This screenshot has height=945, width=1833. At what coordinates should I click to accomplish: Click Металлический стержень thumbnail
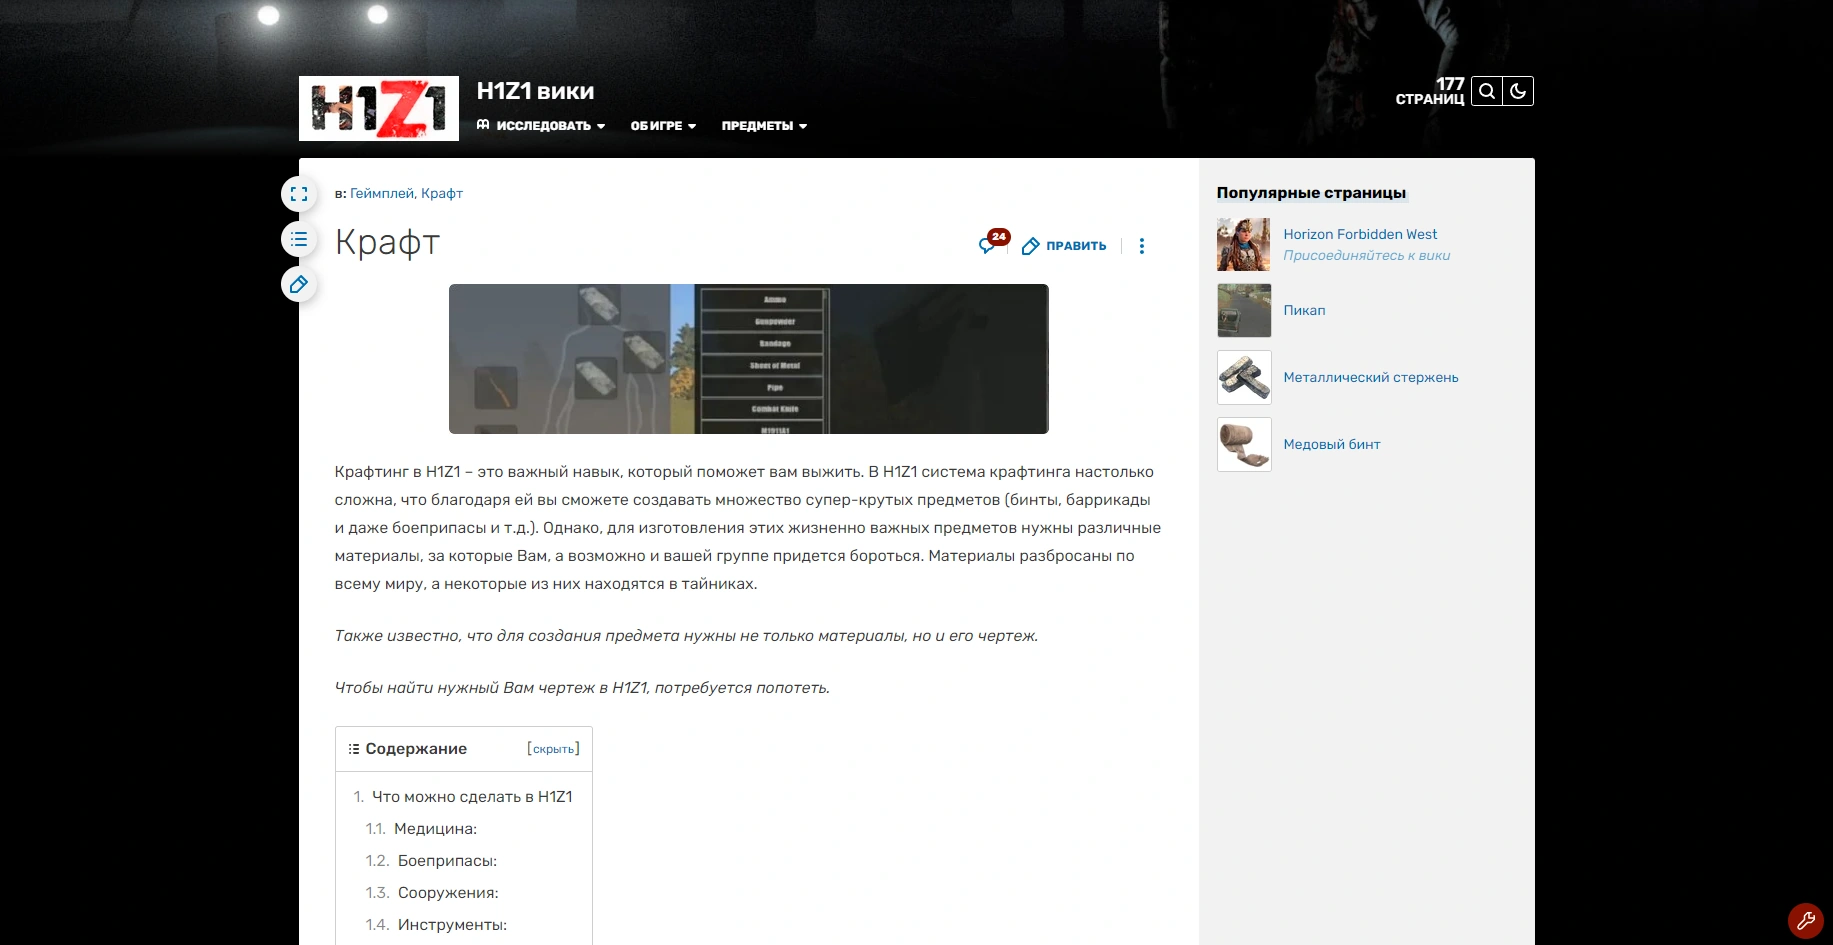pyautogui.click(x=1244, y=378)
